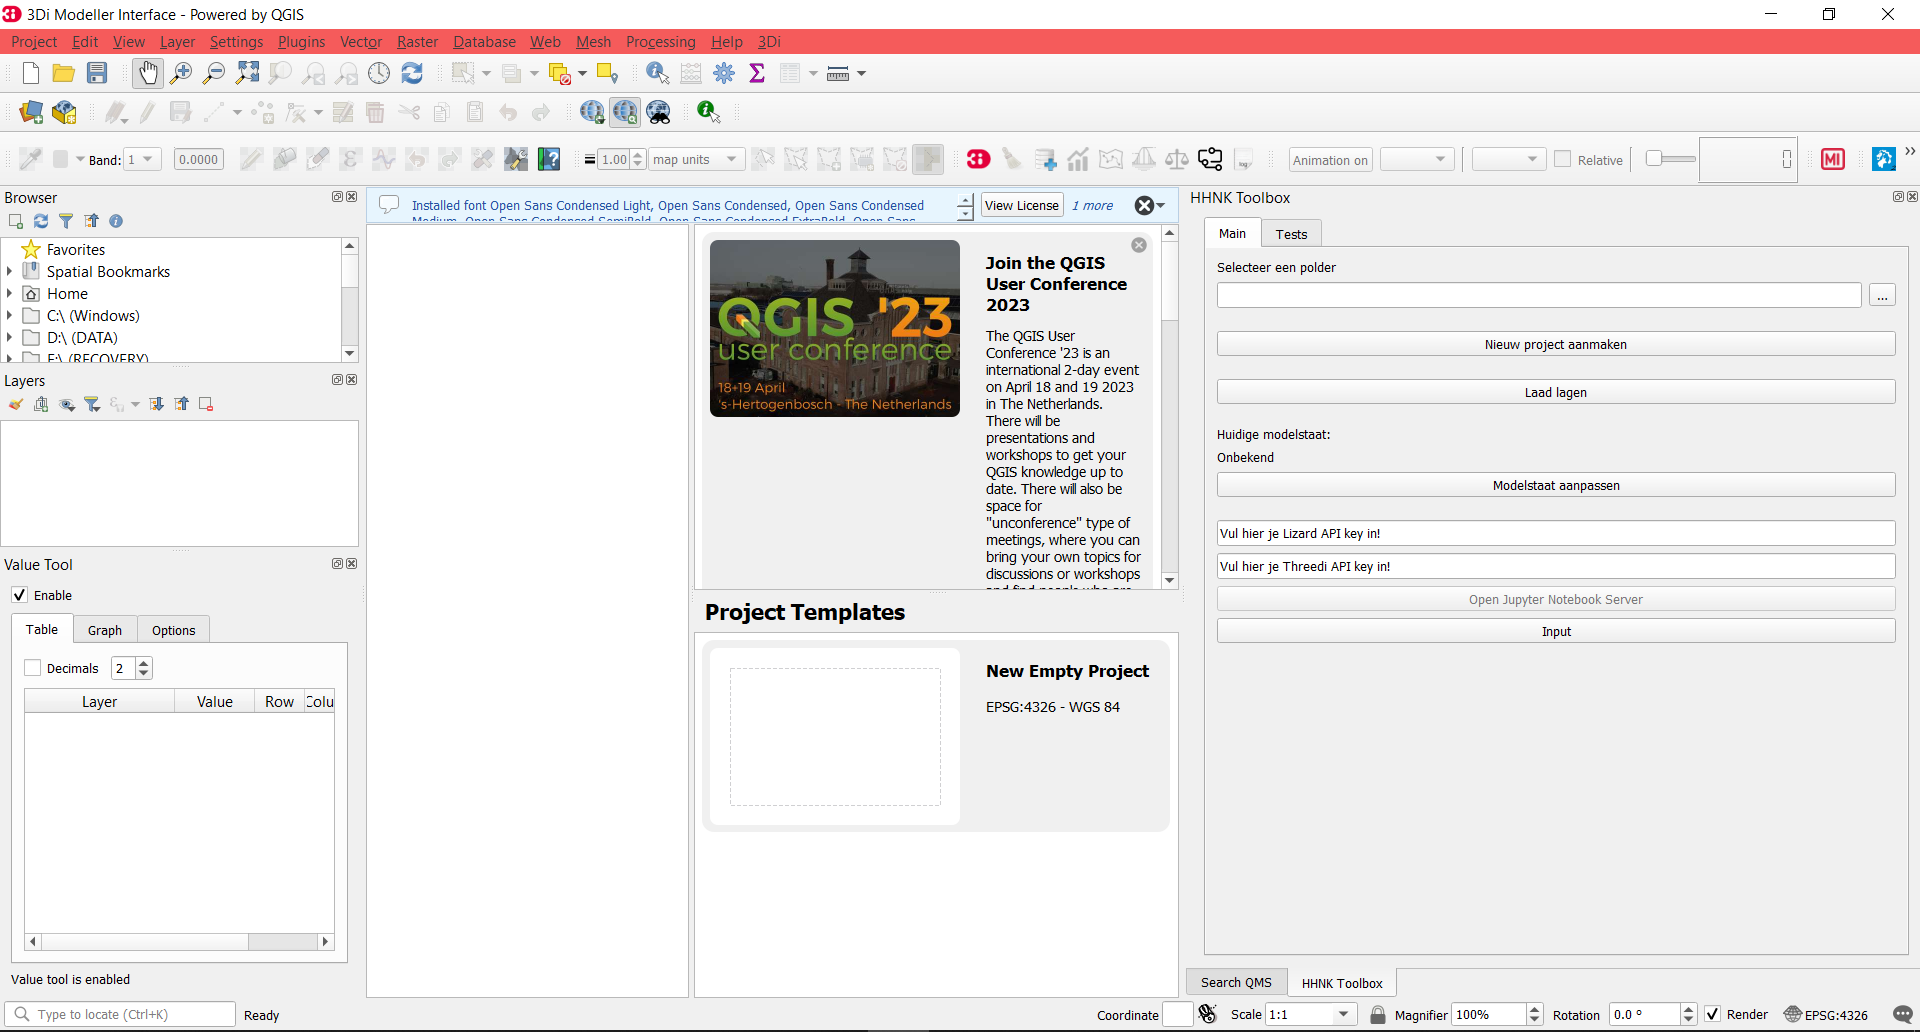The image size is (1920, 1032).
Task: Expand the D:\ (DATA) drive
Action: [x=9, y=337]
